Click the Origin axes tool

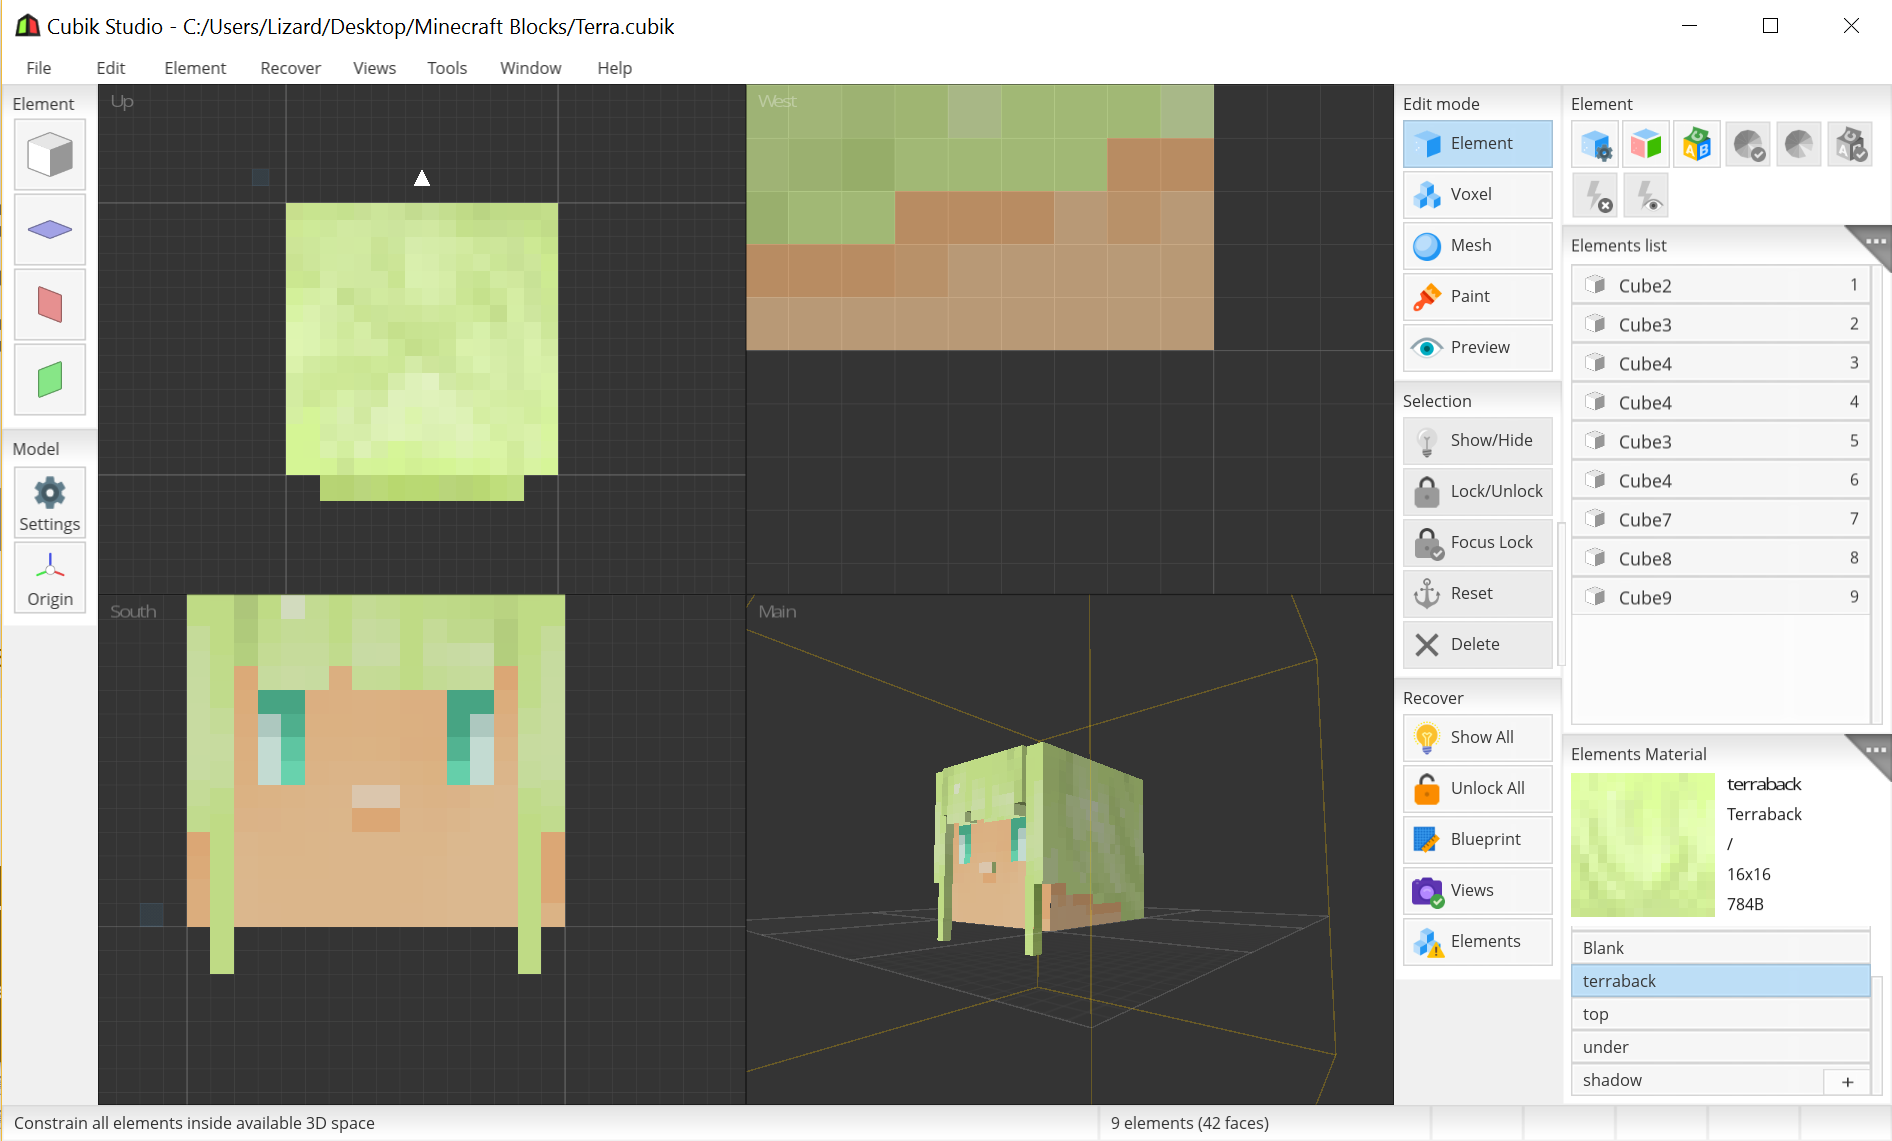[50, 578]
